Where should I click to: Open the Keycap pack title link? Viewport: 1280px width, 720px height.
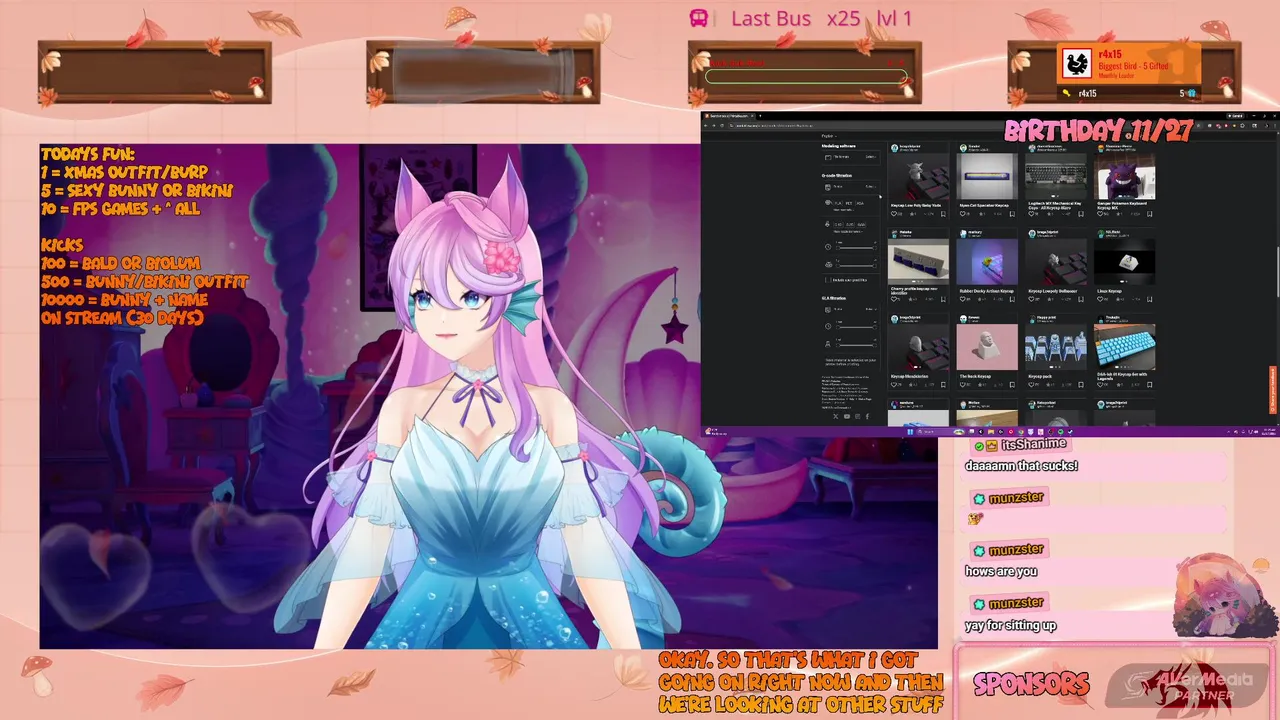pyautogui.click(x=1042, y=376)
